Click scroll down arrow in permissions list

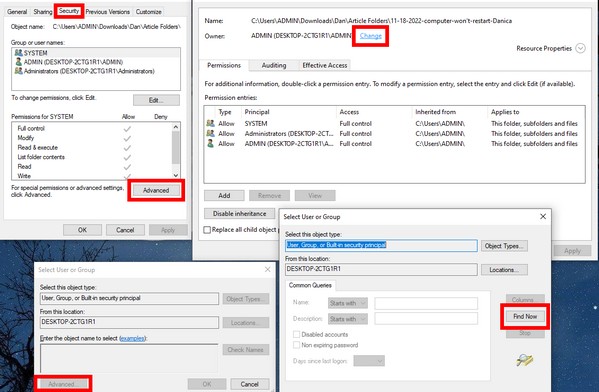click(x=176, y=175)
